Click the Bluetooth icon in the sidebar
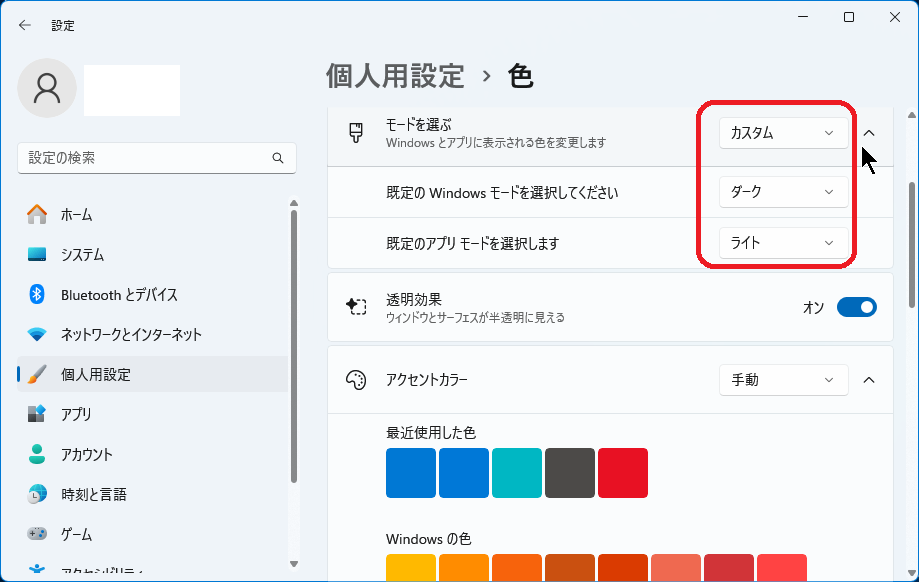 pos(37,294)
